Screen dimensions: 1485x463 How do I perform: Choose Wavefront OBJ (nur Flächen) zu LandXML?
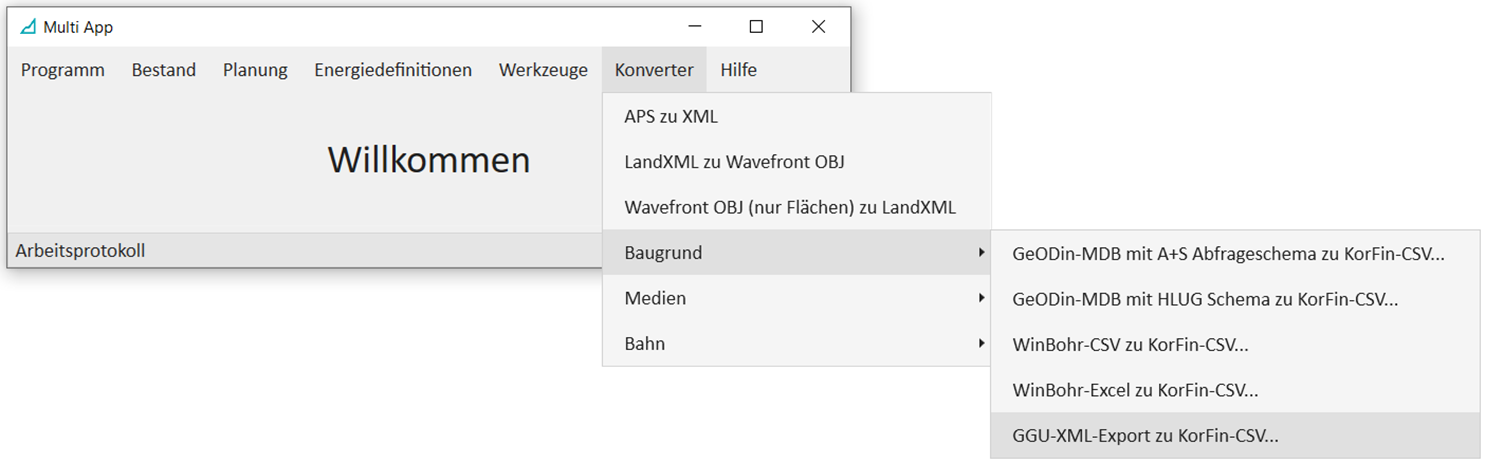796,207
